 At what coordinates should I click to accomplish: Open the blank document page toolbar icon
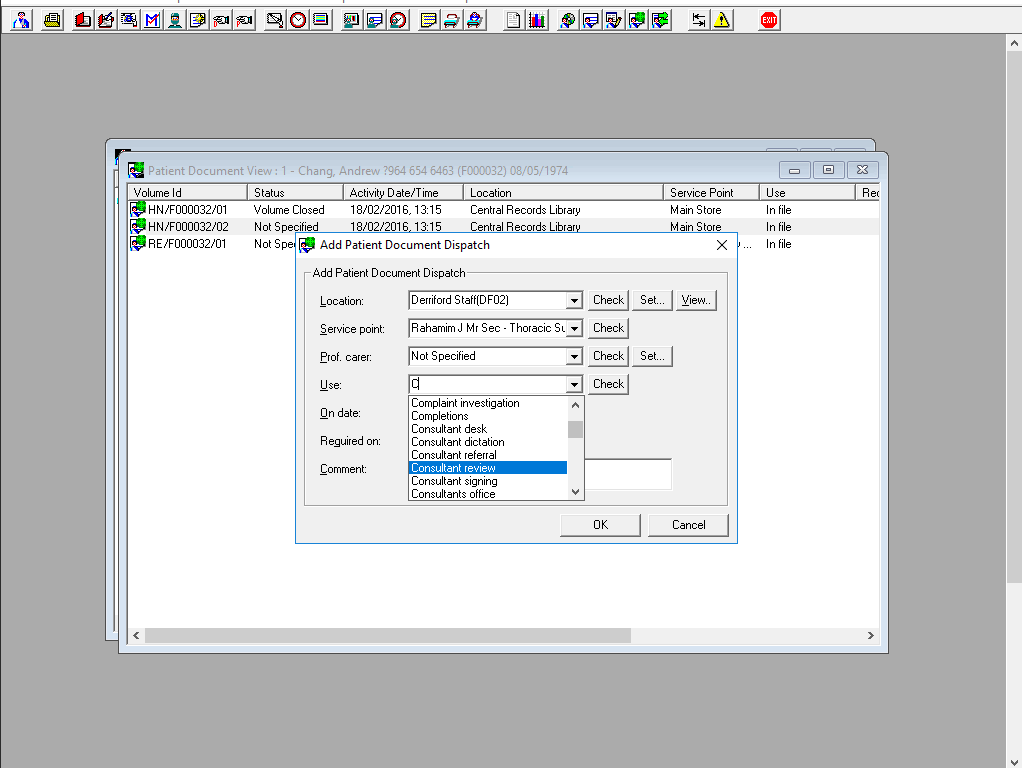point(514,20)
